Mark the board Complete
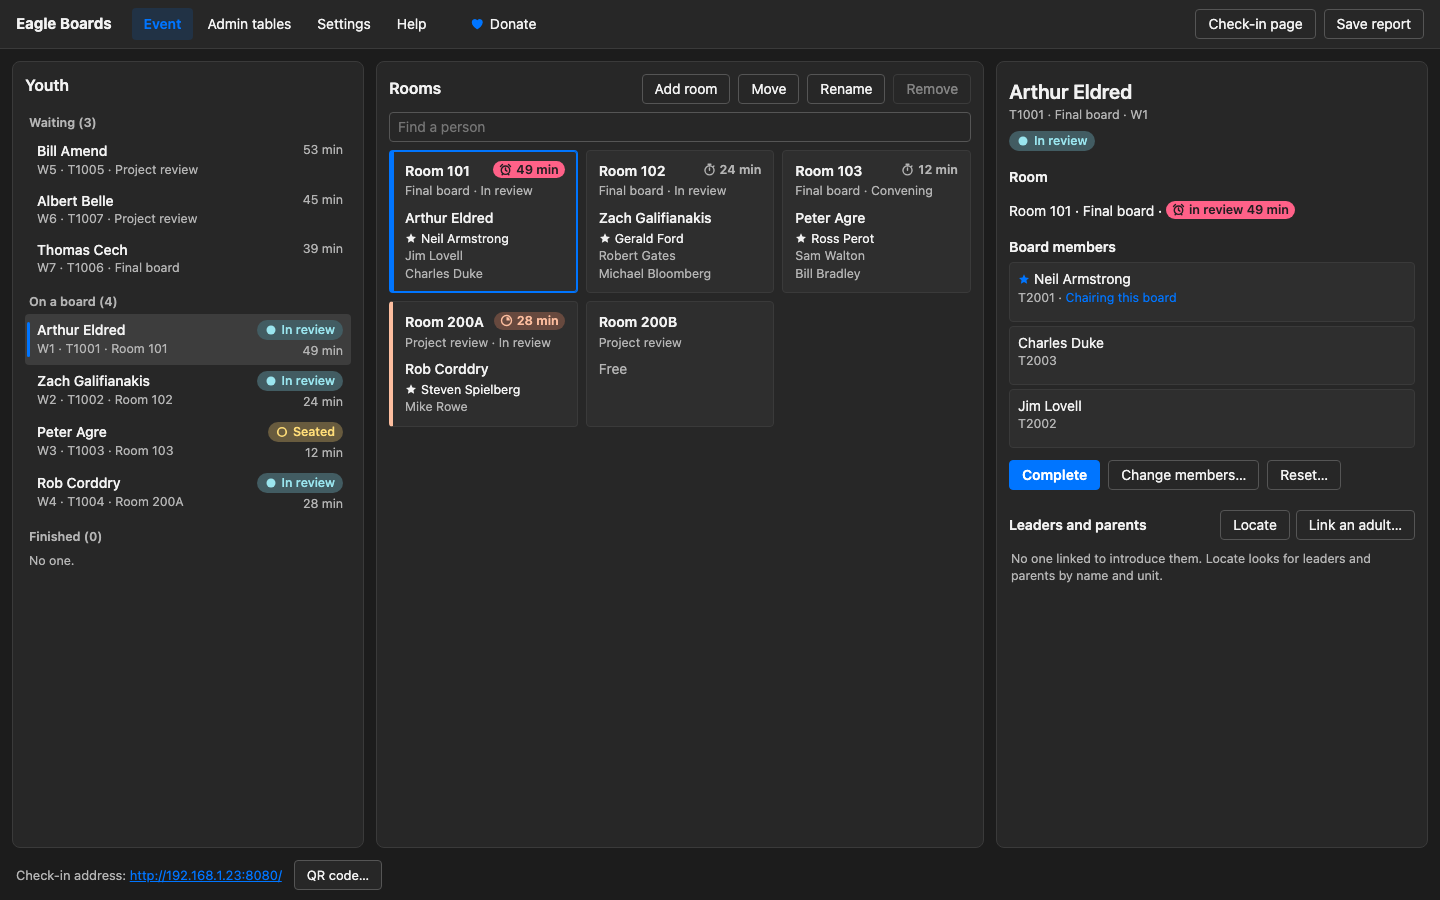Viewport: 1440px width, 900px height. (1054, 475)
